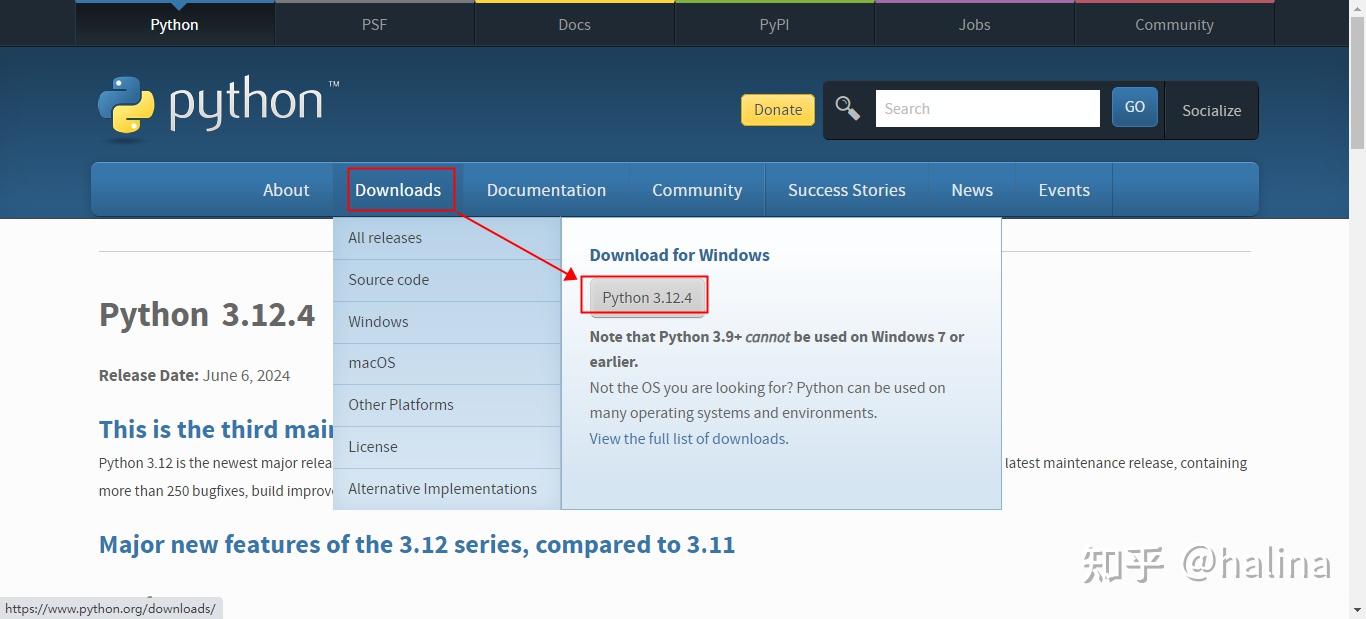1366x619 pixels.
Task: Switch to the Docs top-bar tab
Action: point(575,24)
